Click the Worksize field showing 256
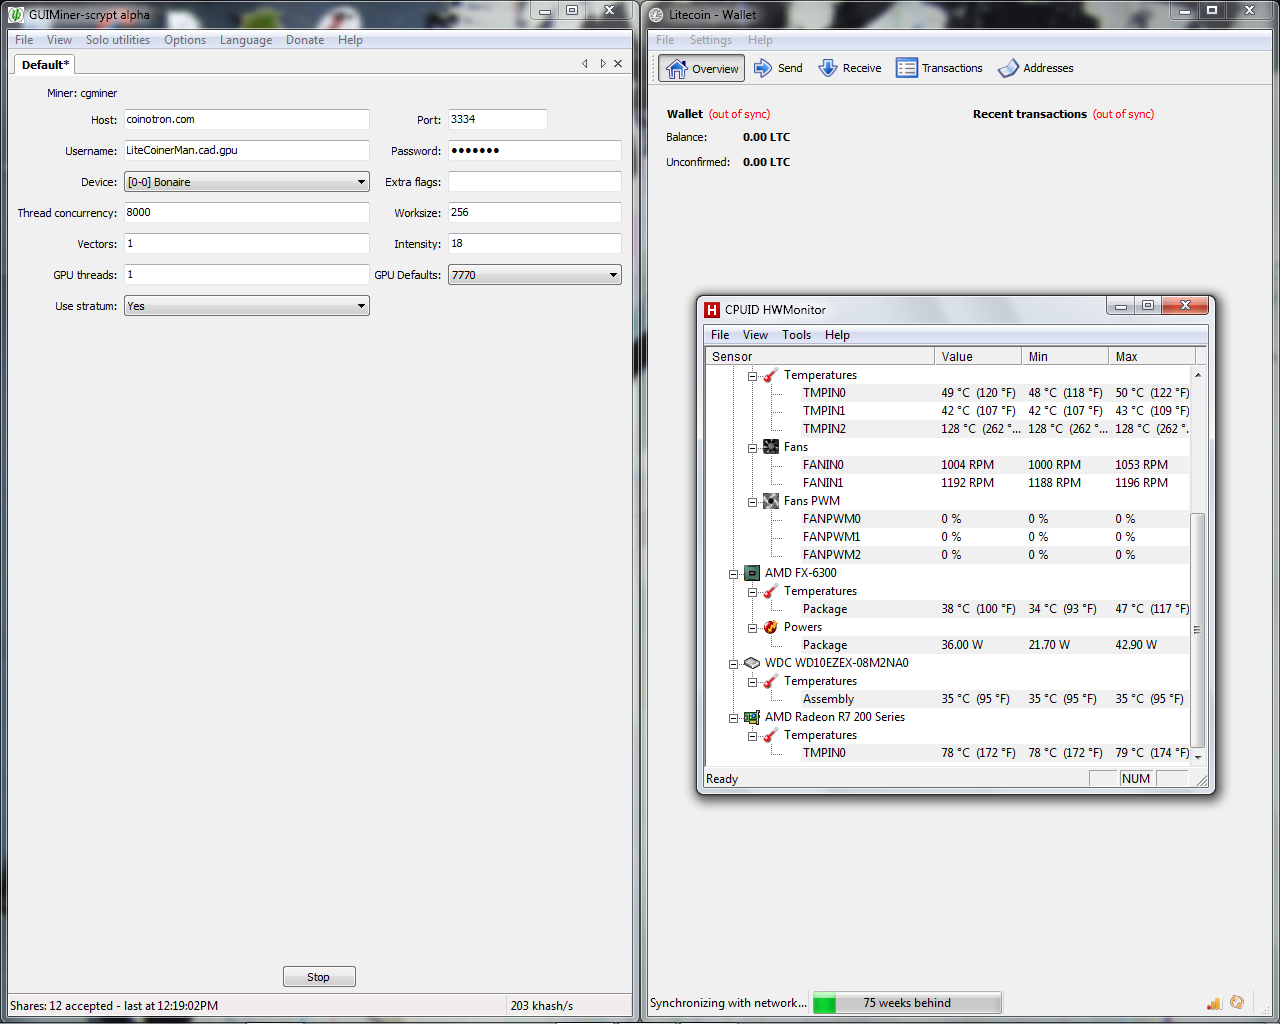1280x1024 pixels. click(x=535, y=212)
